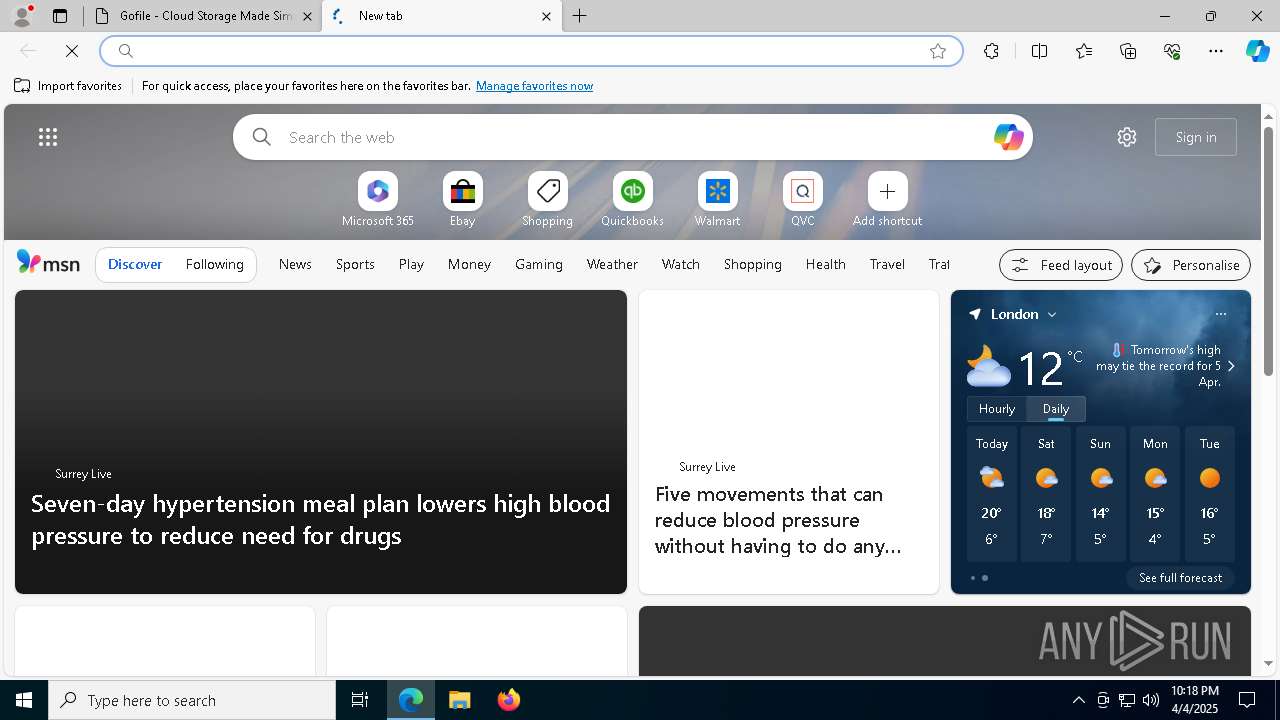Switch weather view to Hourly

click(997, 409)
